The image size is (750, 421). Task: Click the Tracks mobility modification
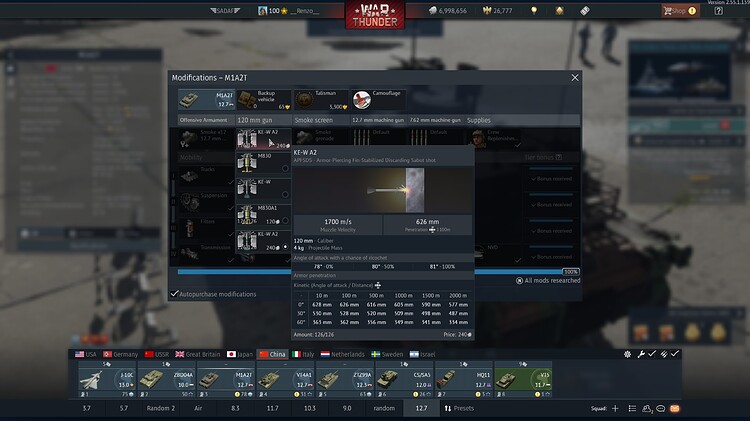(x=206, y=175)
